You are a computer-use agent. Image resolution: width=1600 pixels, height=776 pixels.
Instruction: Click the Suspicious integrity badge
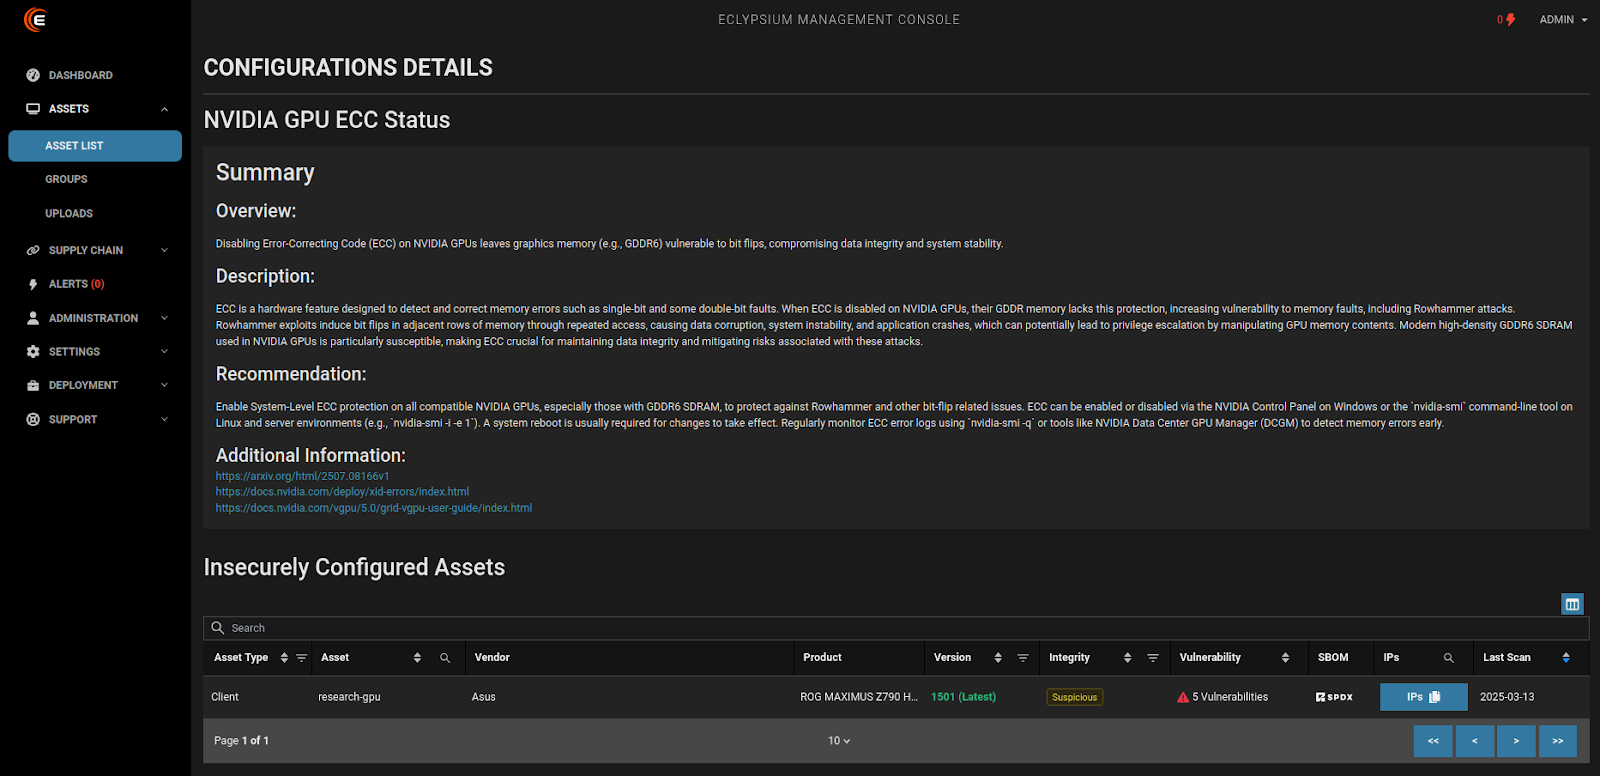click(1075, 697)
